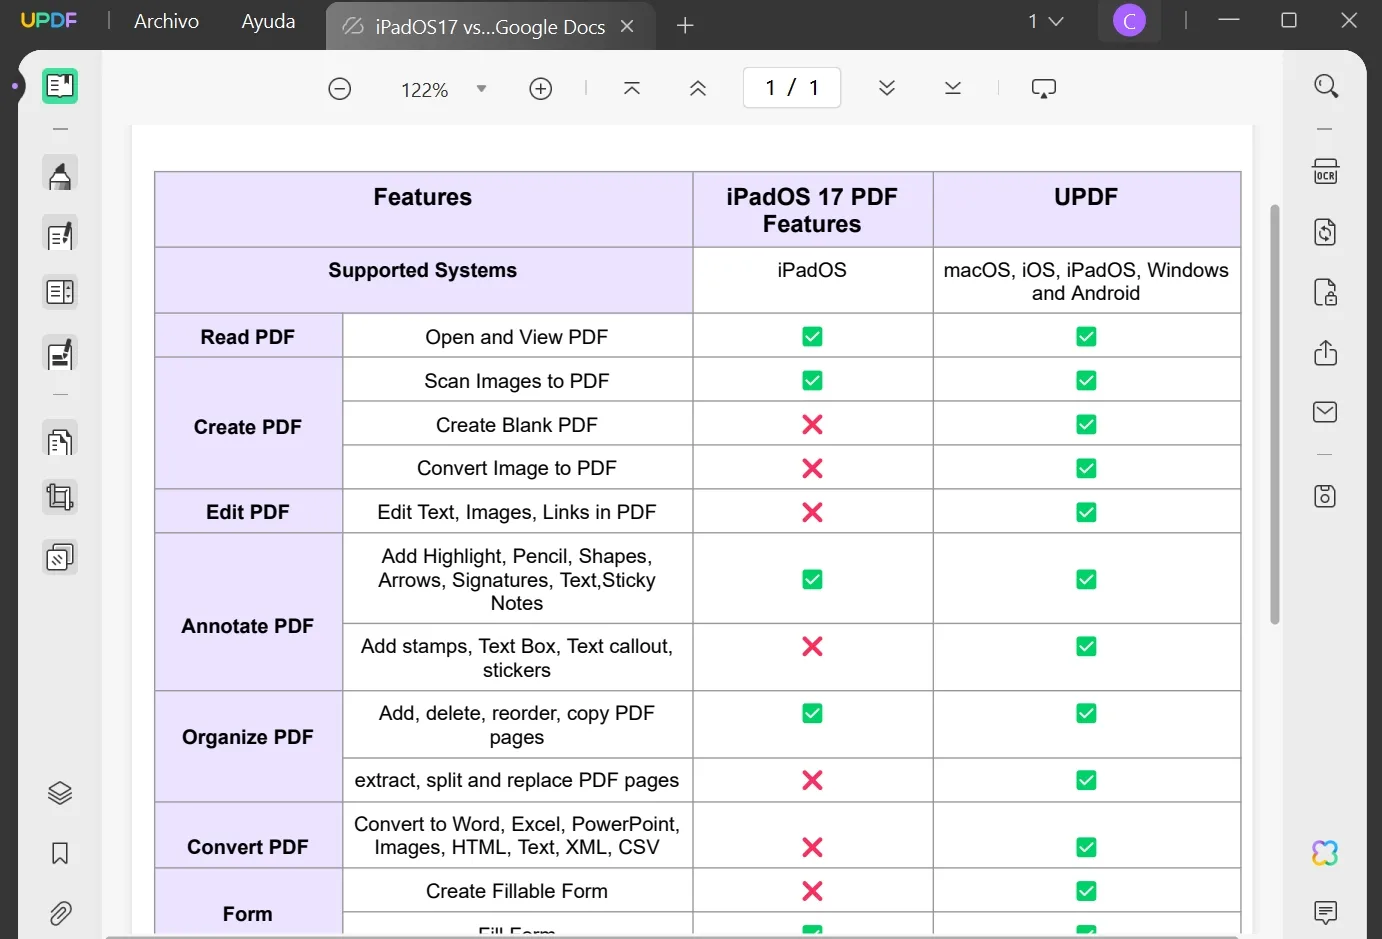
Task: Open the user account avatar C
Action: point(1129,20)
